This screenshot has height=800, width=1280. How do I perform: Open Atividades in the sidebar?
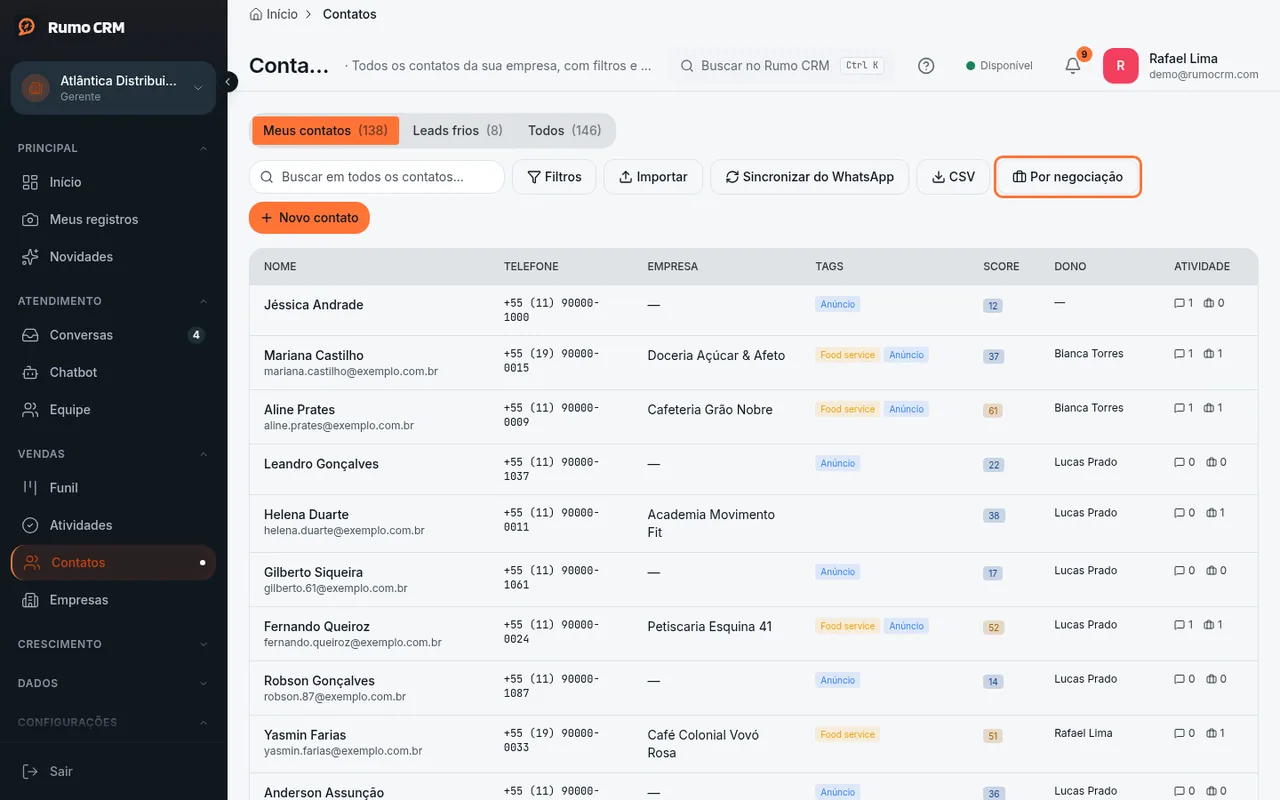coord(113,525)
